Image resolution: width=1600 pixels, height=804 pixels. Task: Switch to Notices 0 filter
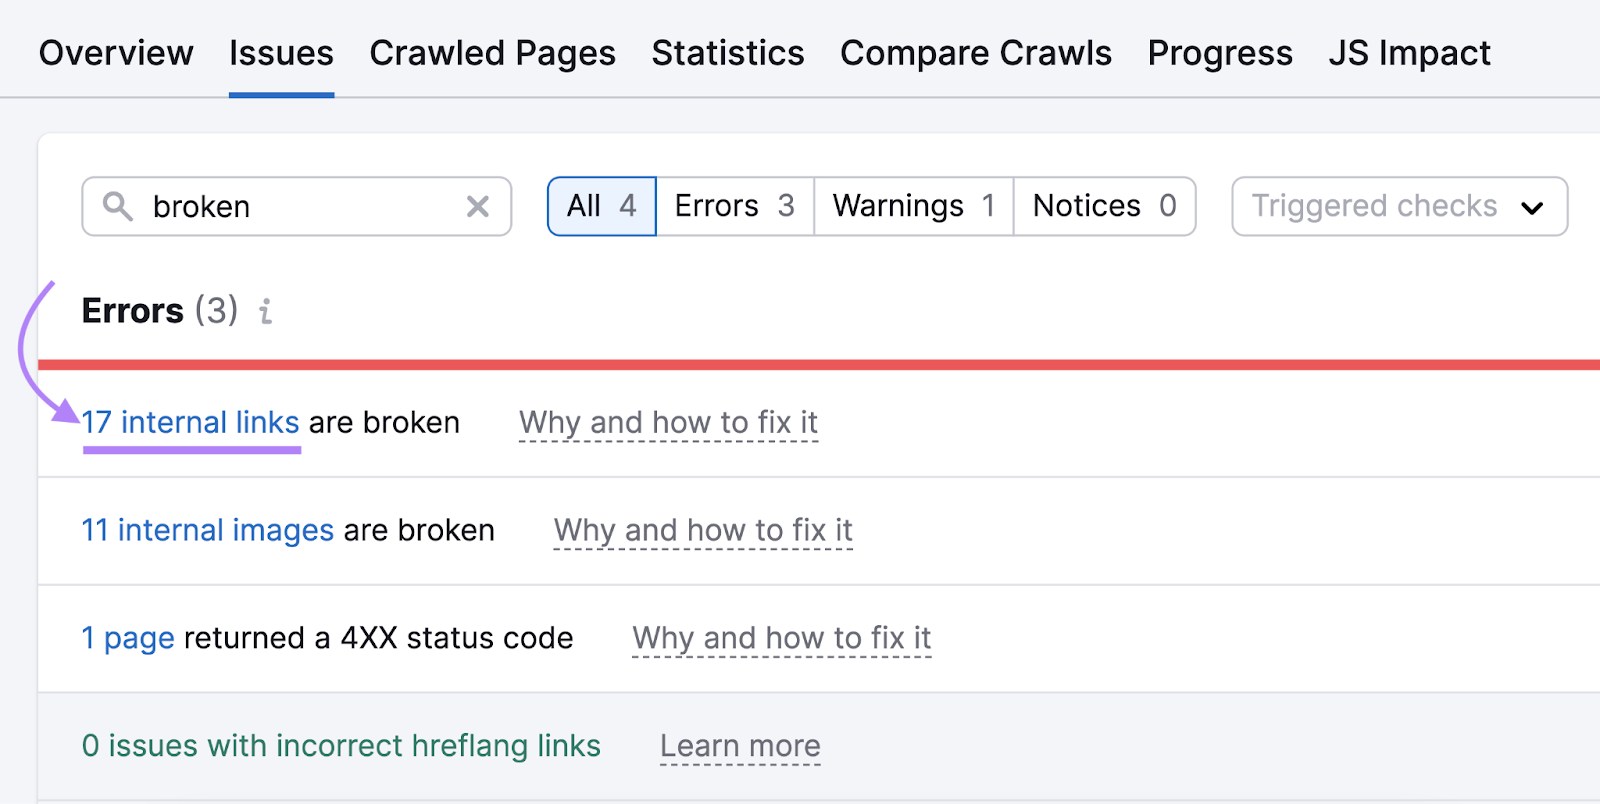[1104, 207]
